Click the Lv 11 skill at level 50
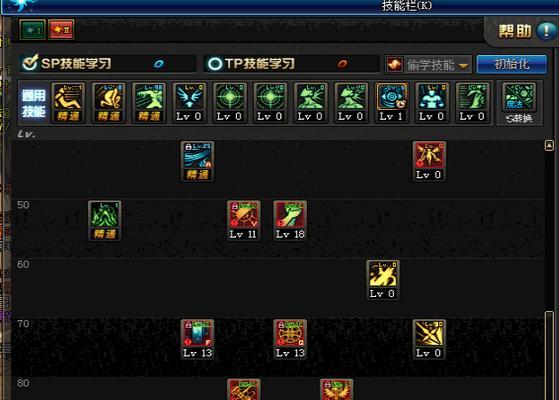Screen dimensions: 559x400 point(243,220)
